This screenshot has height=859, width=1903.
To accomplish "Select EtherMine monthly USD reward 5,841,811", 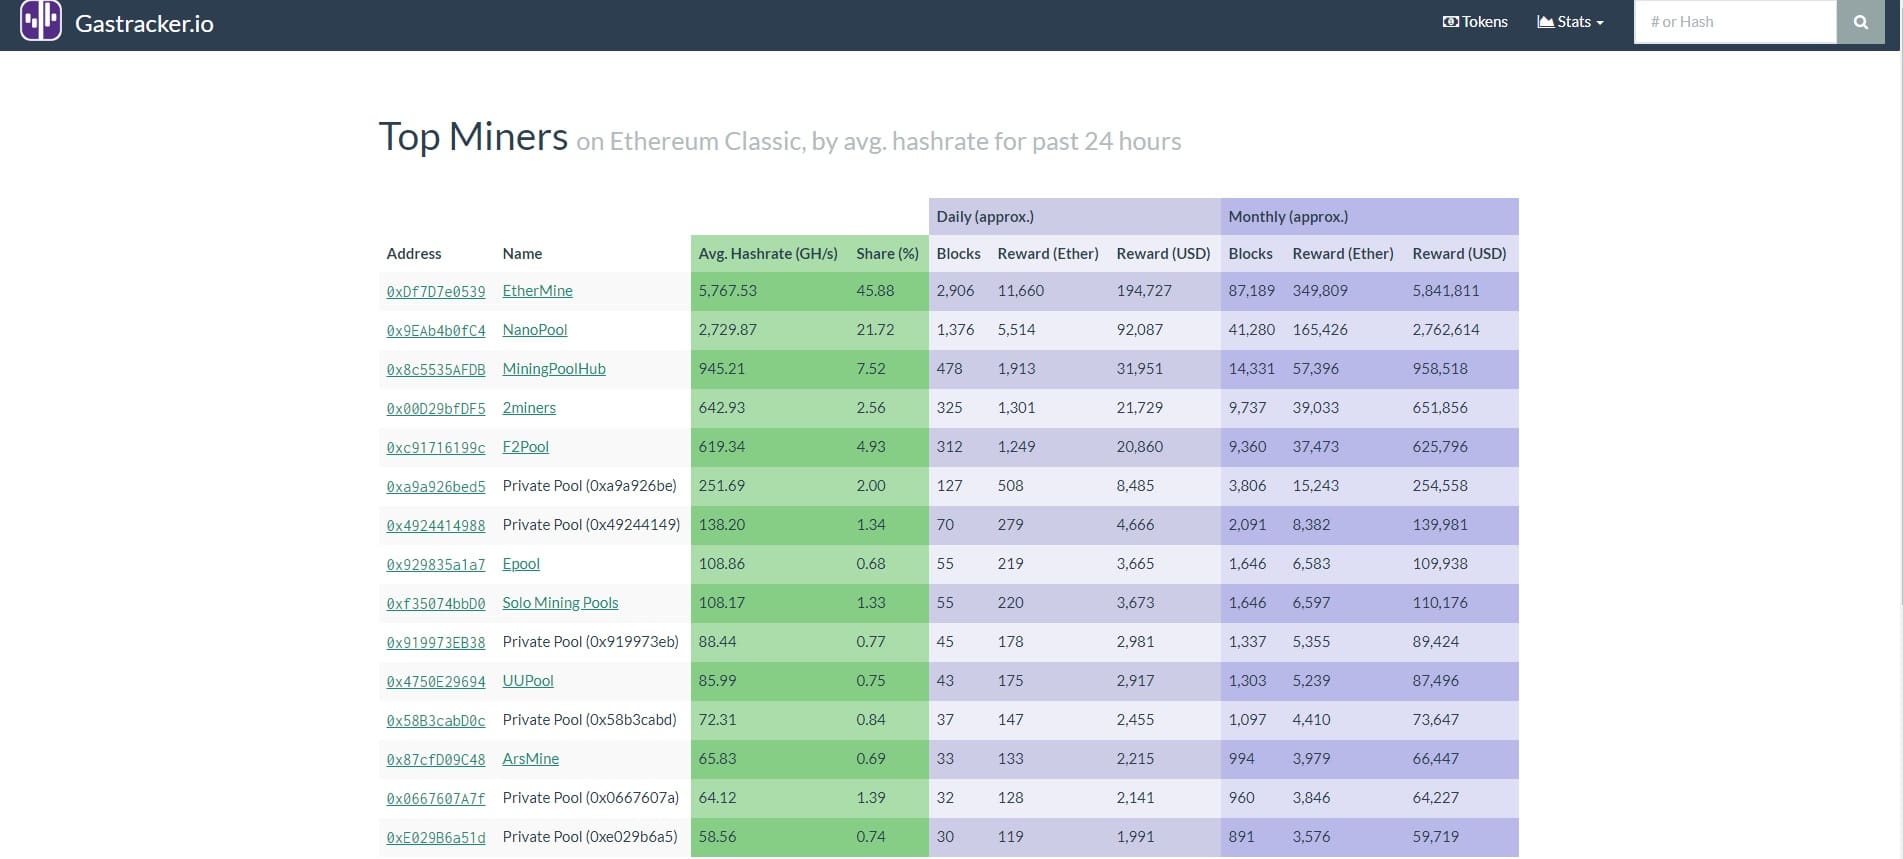I will [x=1445, y=291].
